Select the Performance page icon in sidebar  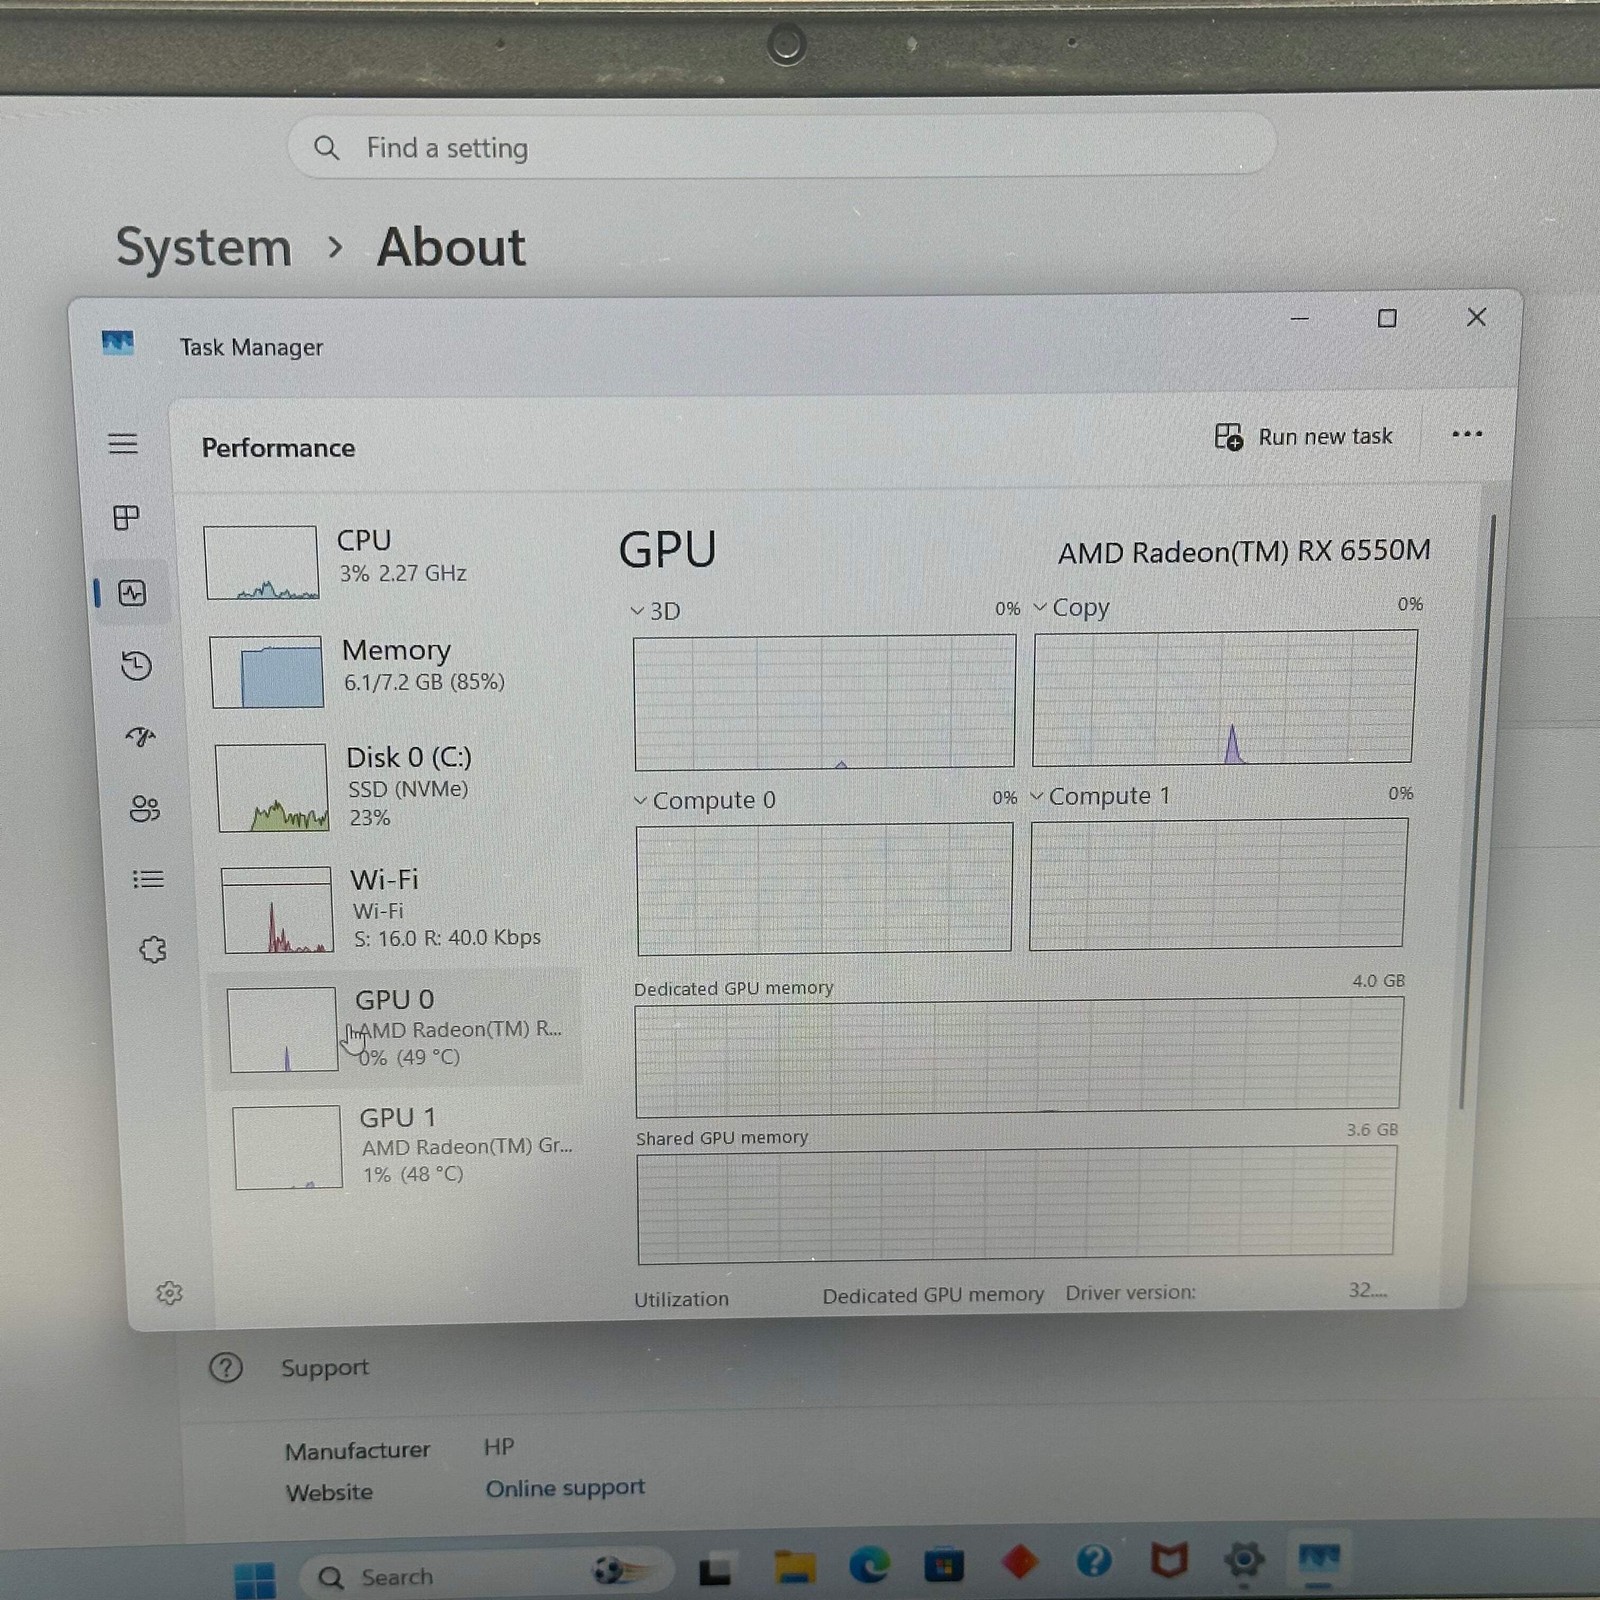(x=132, y=593)
